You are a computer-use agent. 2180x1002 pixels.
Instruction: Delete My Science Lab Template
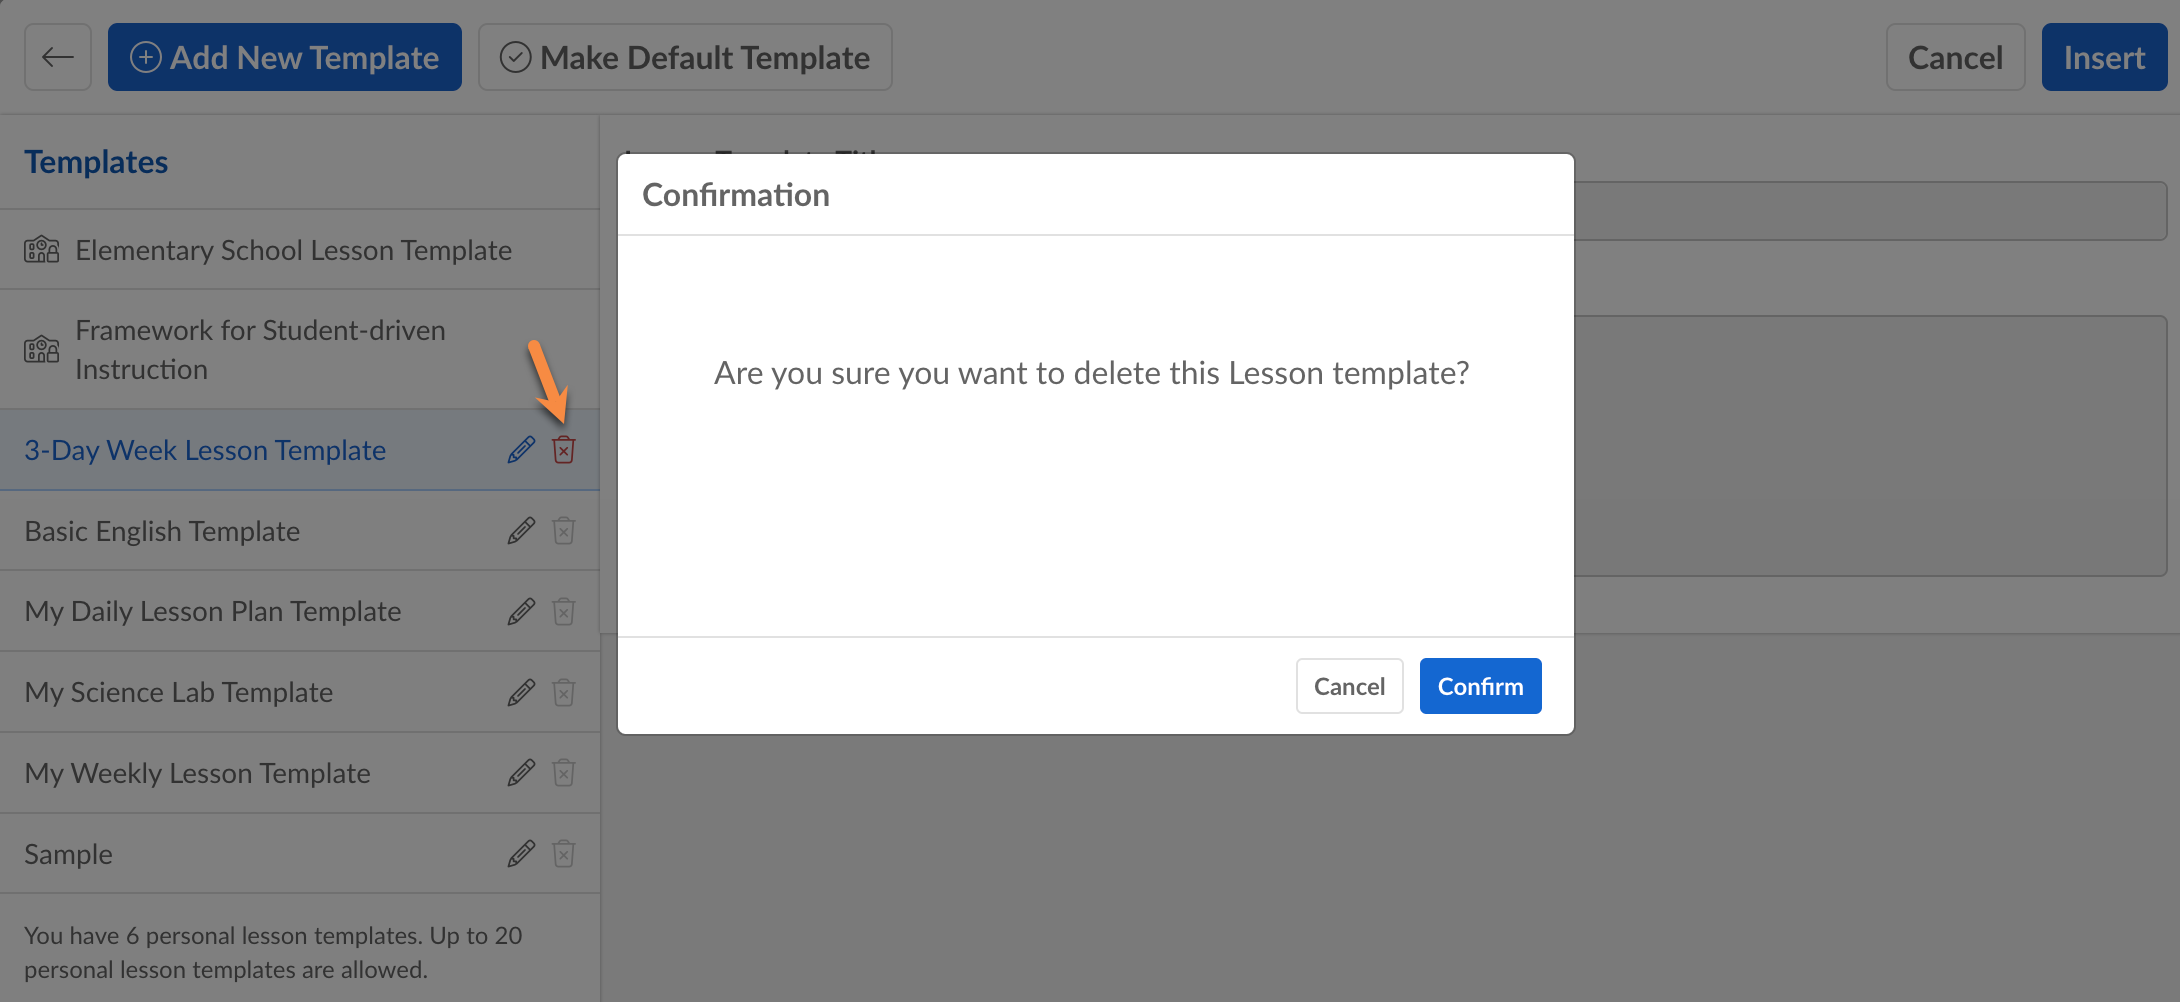564,692
